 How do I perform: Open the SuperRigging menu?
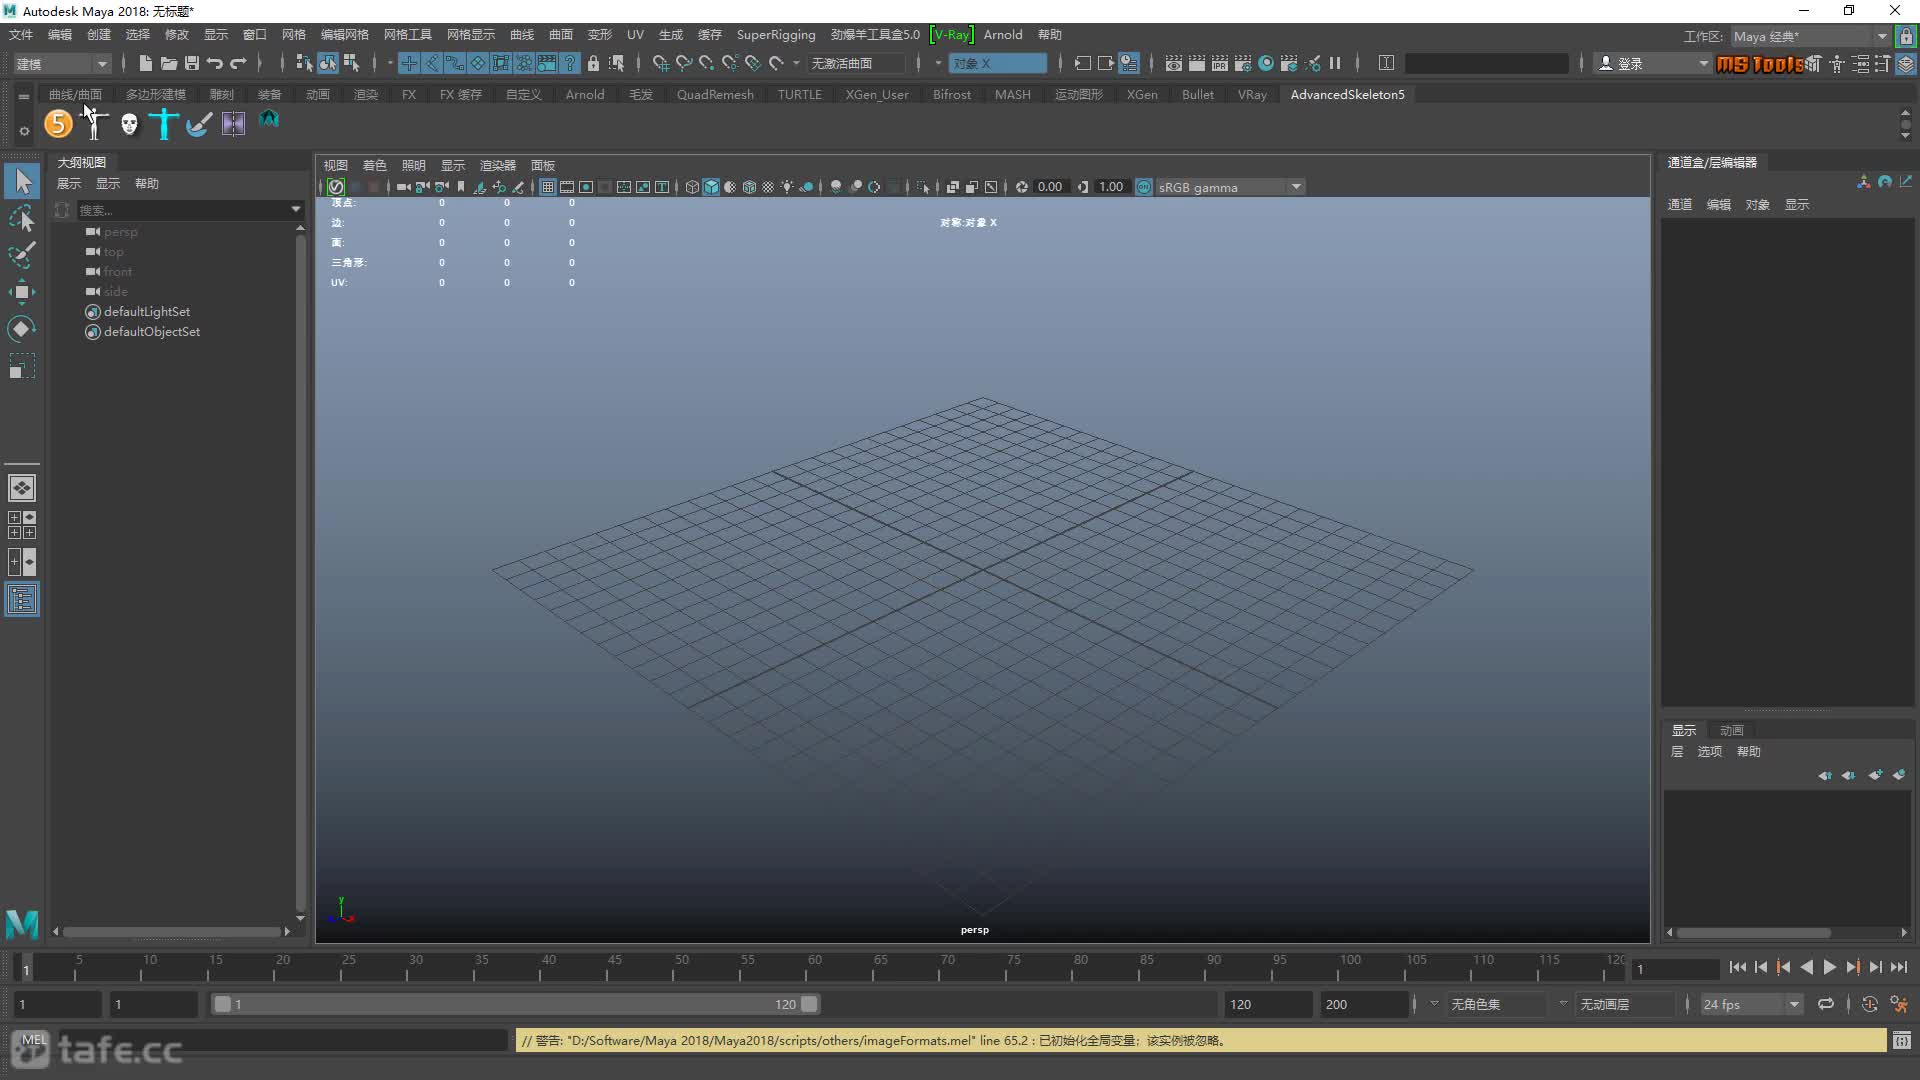pos(776,34)
